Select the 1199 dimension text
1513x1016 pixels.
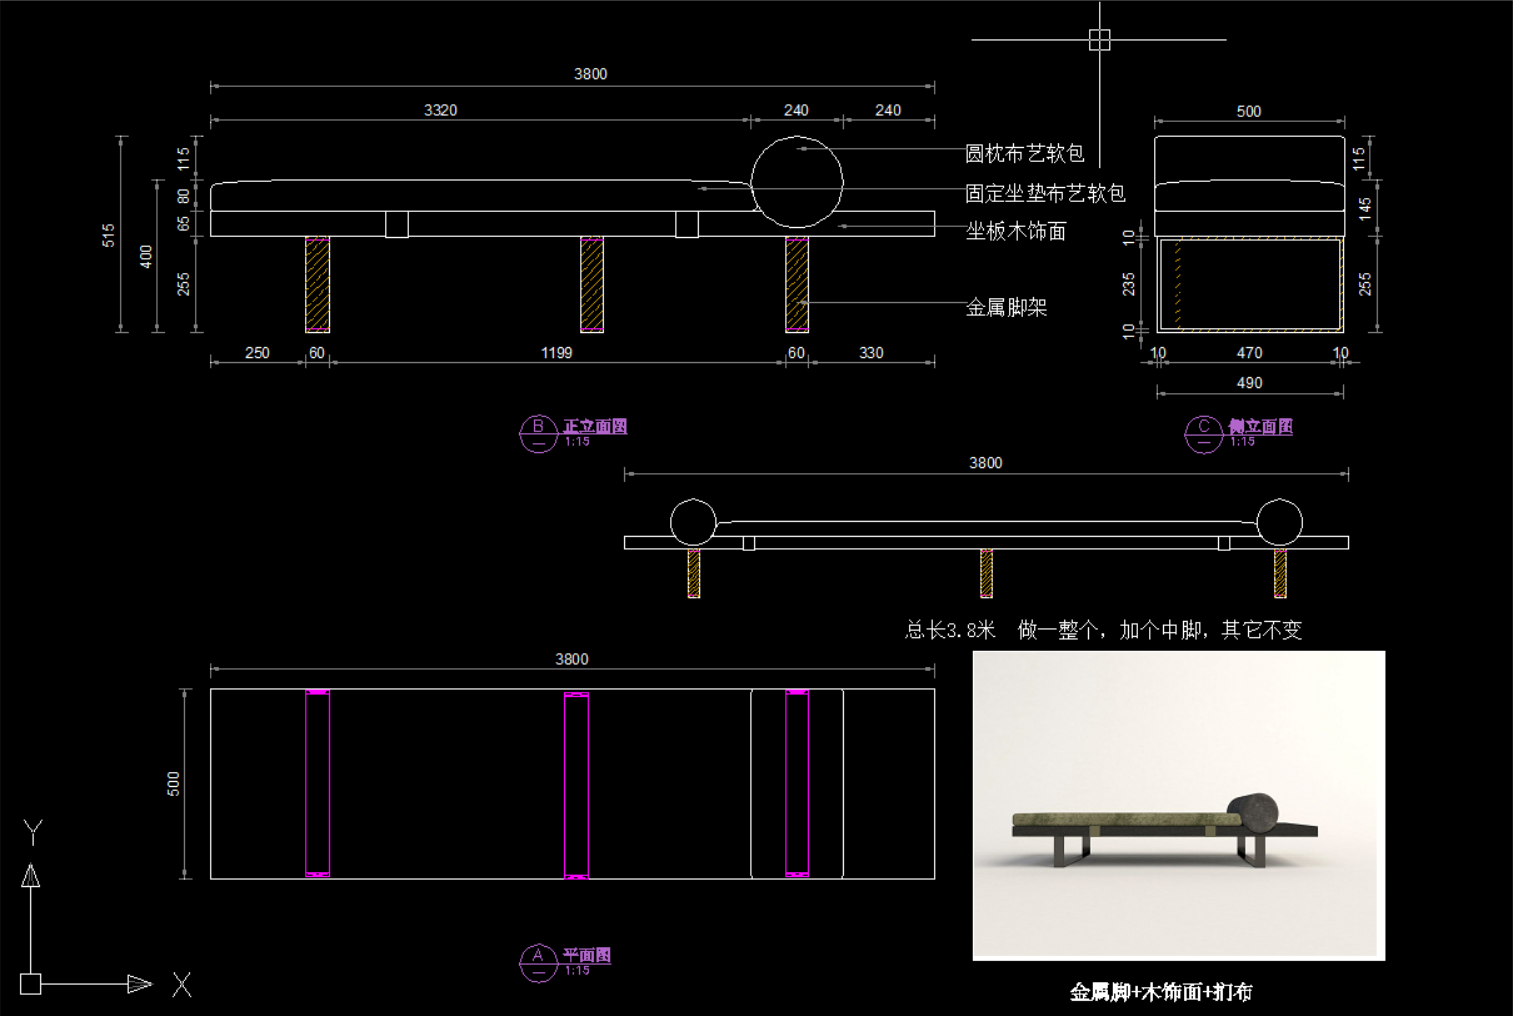(x=556, y=353)
